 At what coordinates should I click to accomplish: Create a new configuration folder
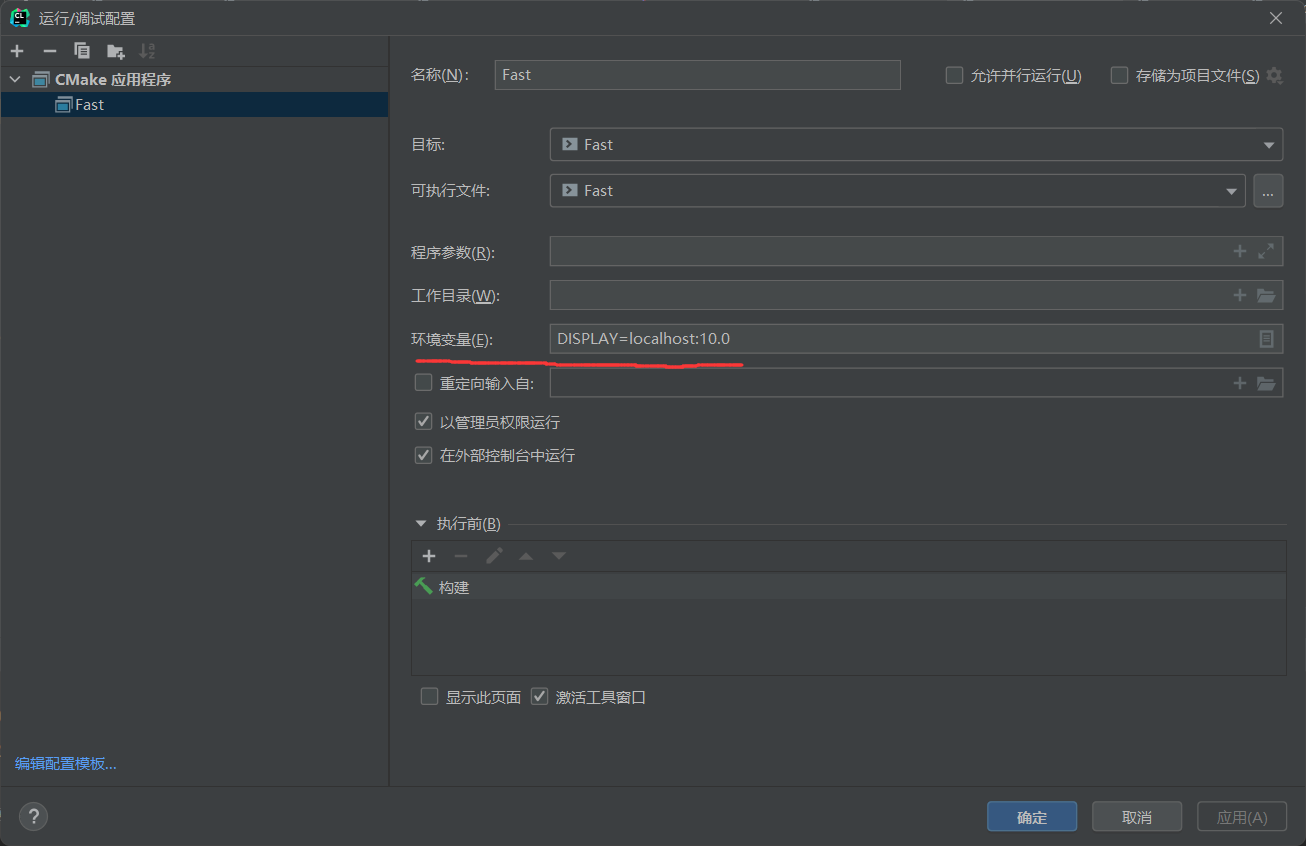pos(114,50)
